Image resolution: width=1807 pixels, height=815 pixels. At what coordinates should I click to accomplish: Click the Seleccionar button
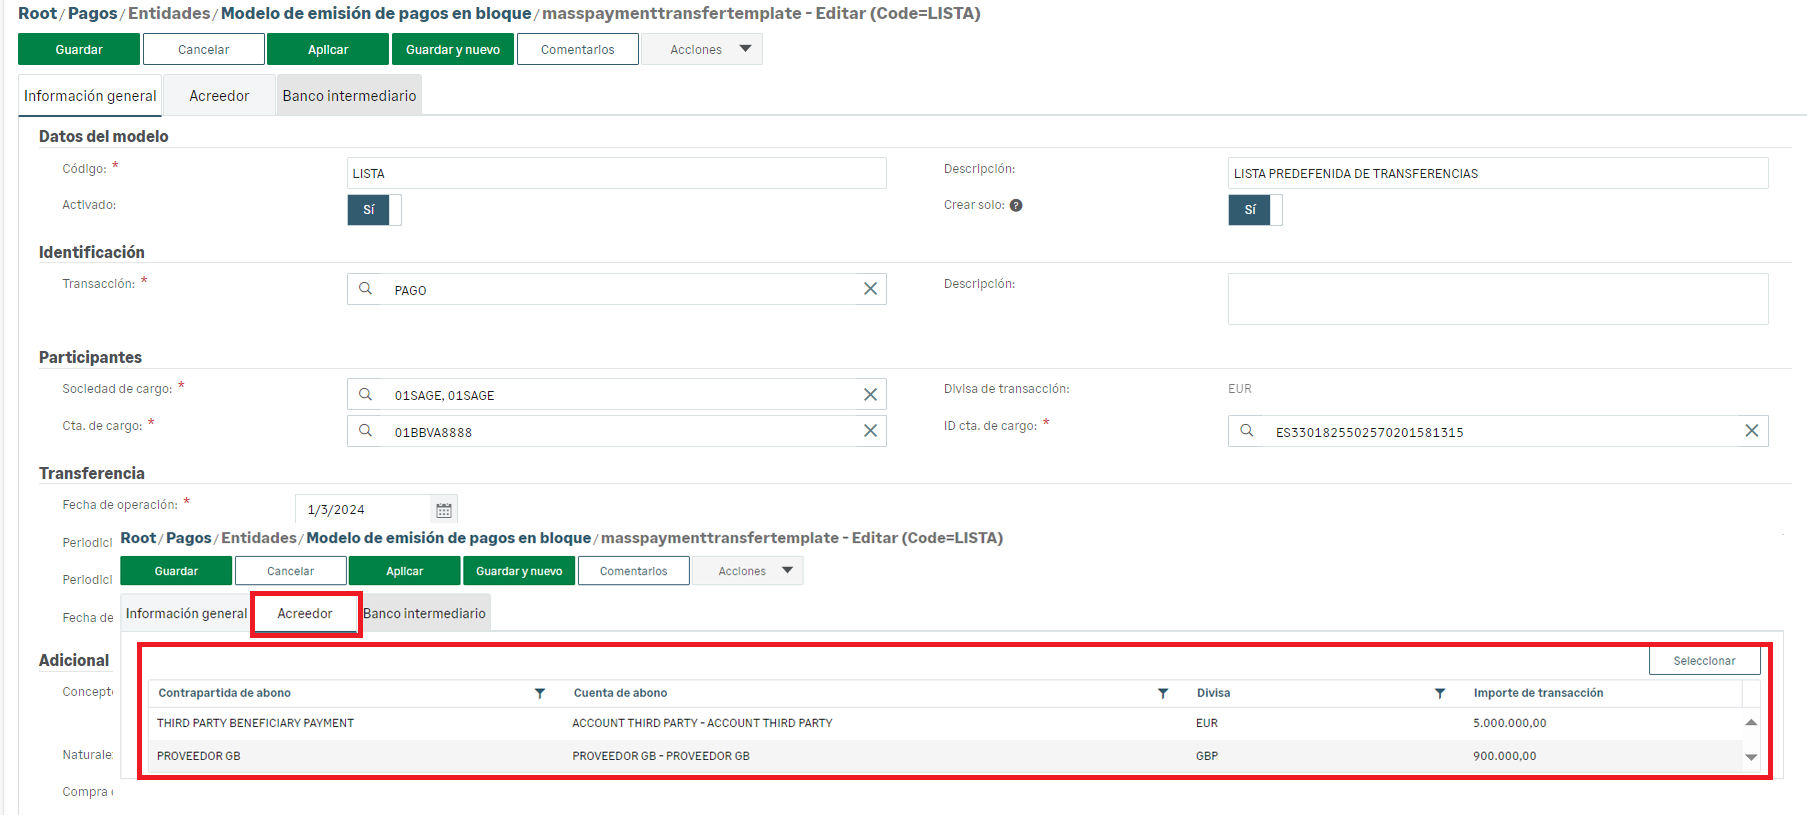click(x=1704, y=661)
